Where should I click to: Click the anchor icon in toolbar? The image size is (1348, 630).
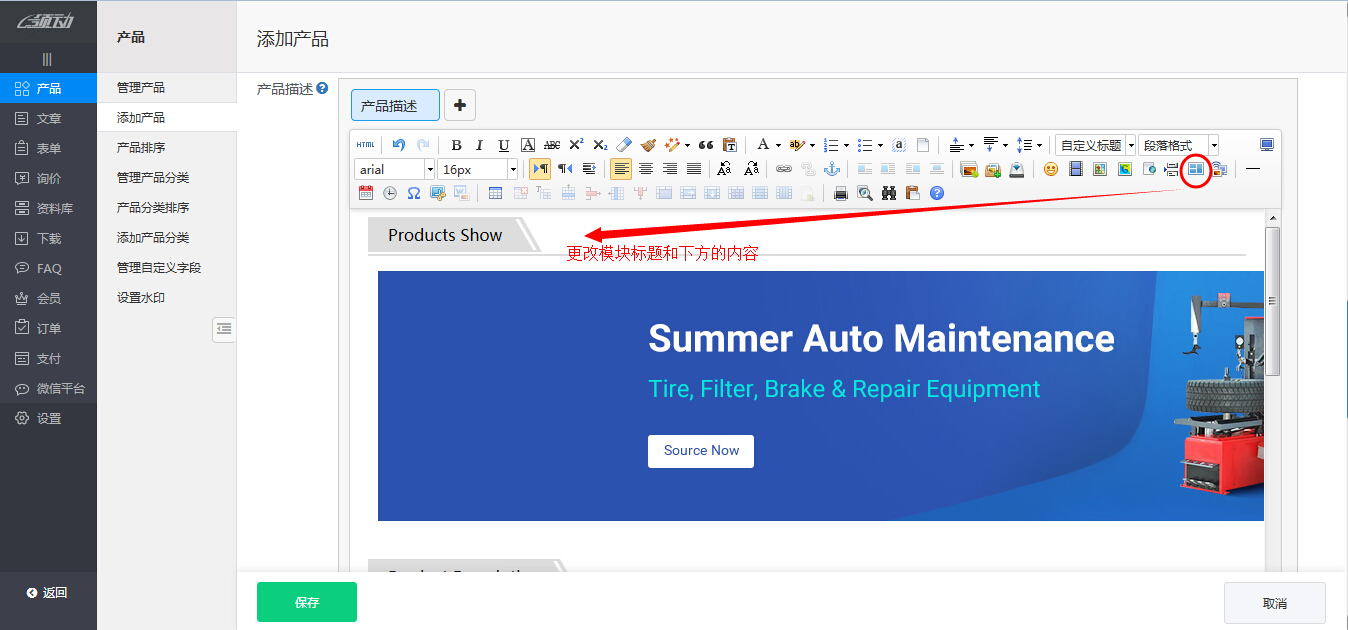(831, 169)
